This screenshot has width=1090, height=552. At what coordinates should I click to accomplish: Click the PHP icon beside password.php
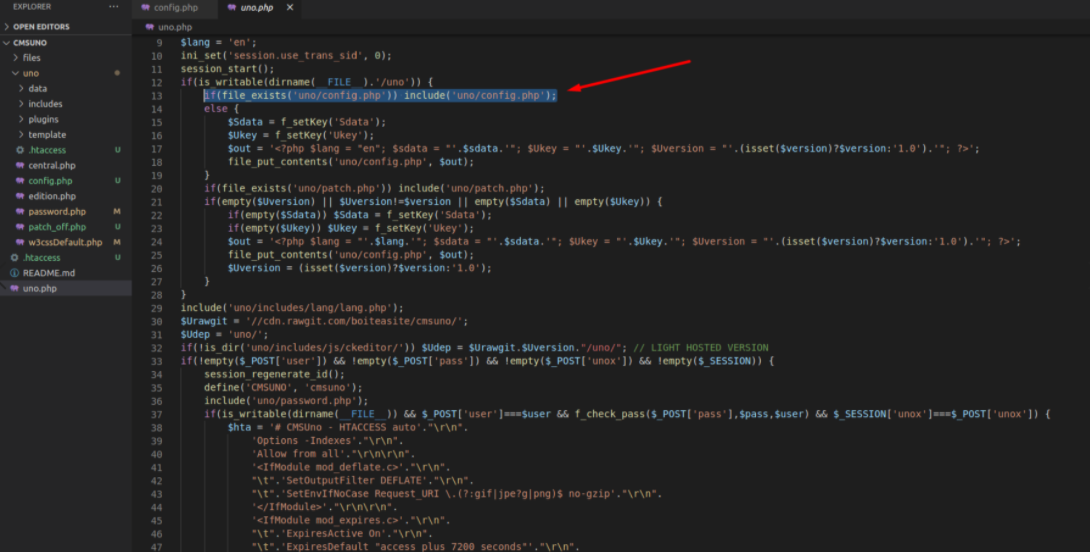tap(20, 211)
